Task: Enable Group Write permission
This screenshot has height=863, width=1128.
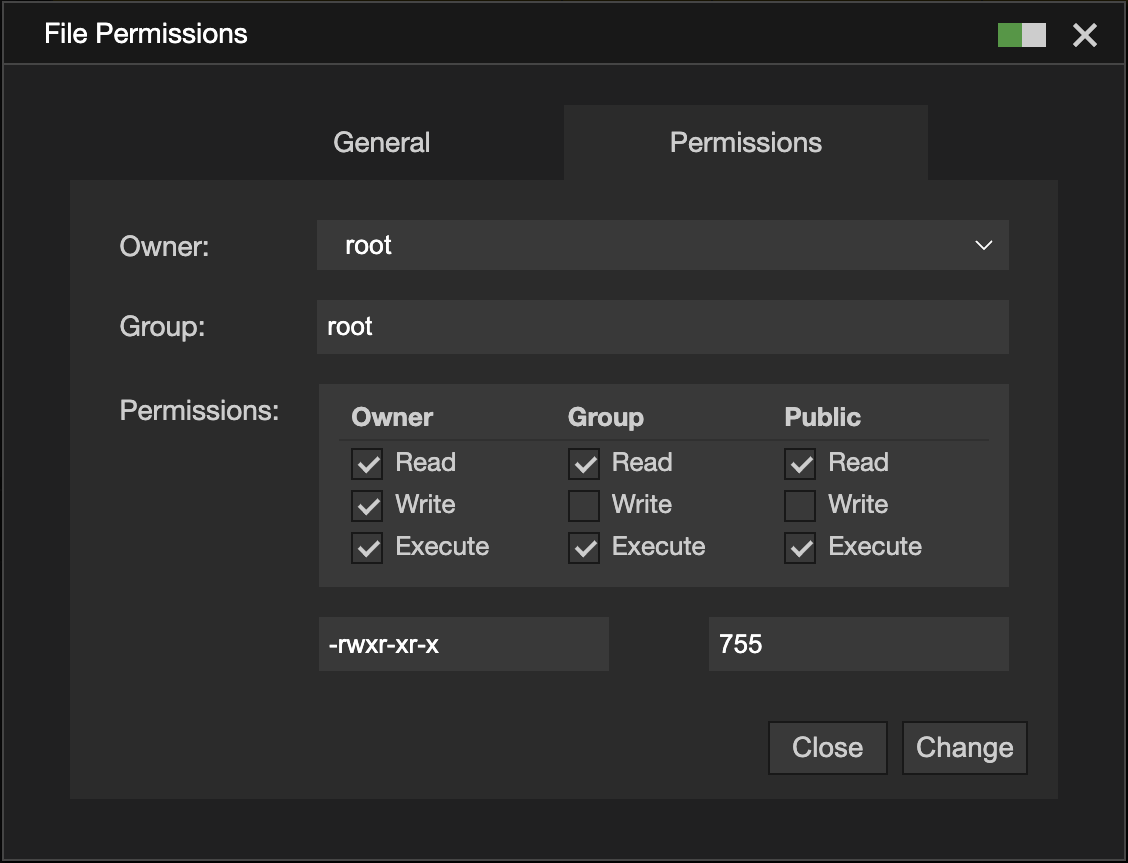Action: (x=583, y=506)
